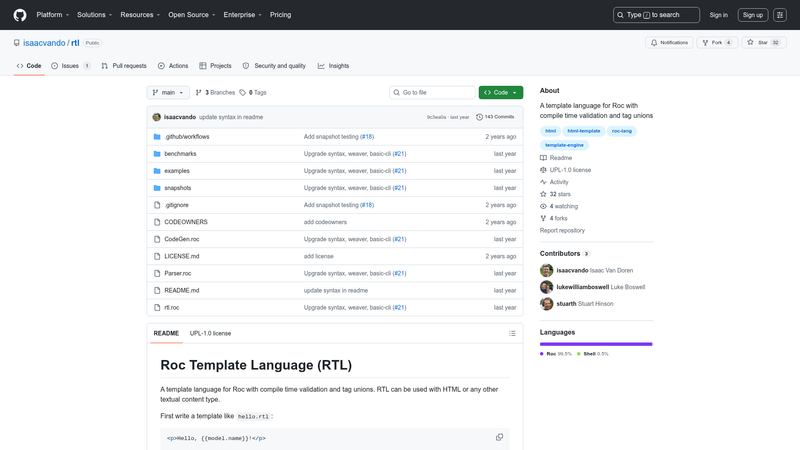Switch to UPL-1.0 license tab in README panel
800x450 pixels.
pyautogui.click(x=210, y=333)
